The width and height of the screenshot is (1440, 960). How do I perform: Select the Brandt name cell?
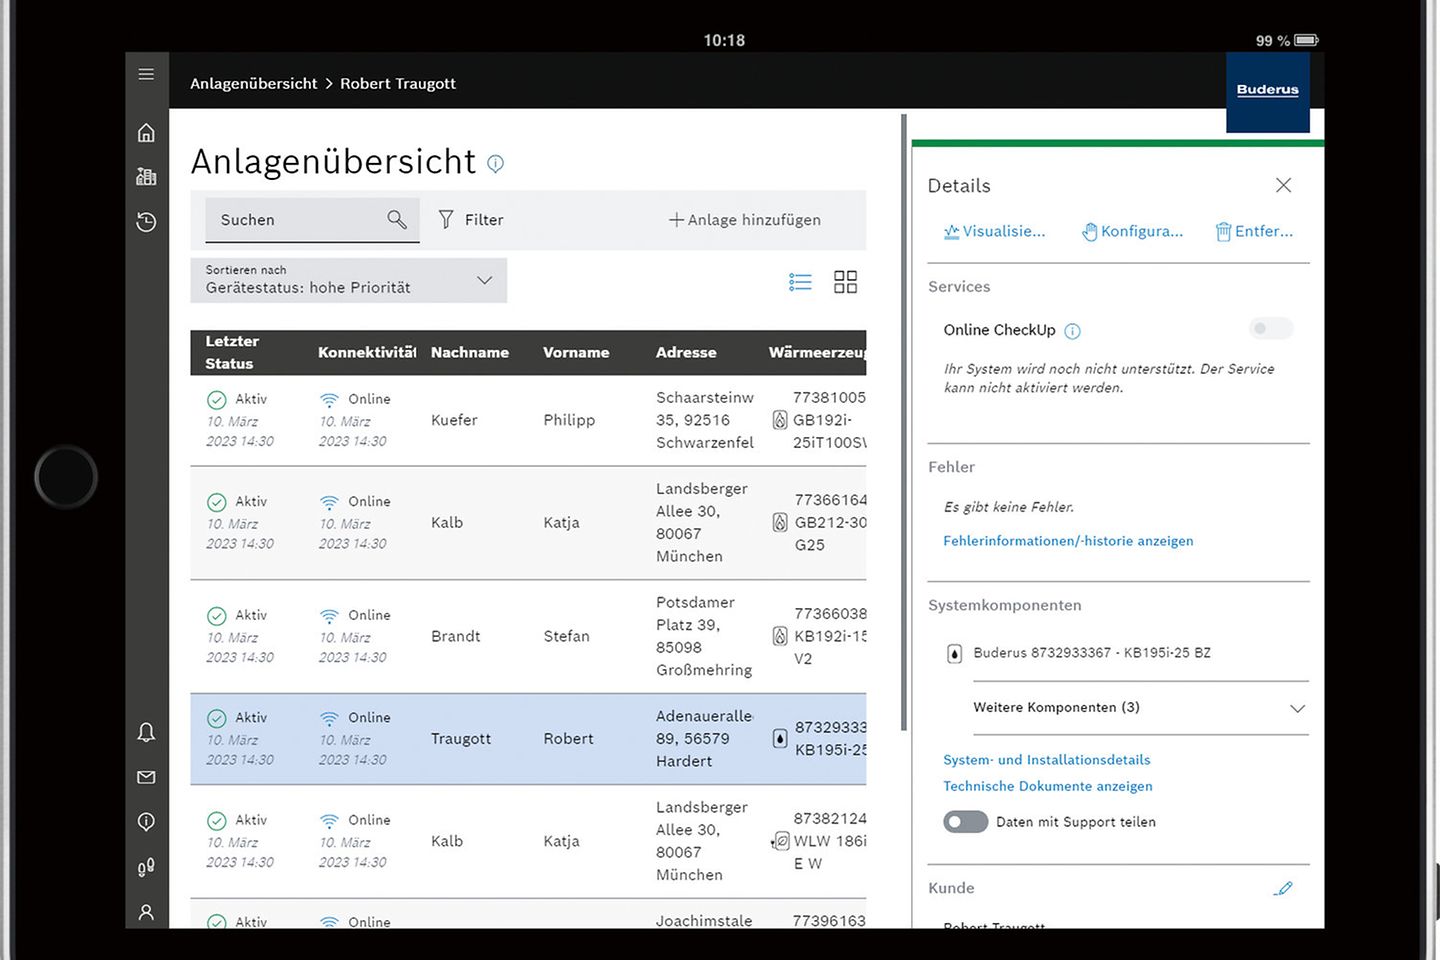click(456, 636)
